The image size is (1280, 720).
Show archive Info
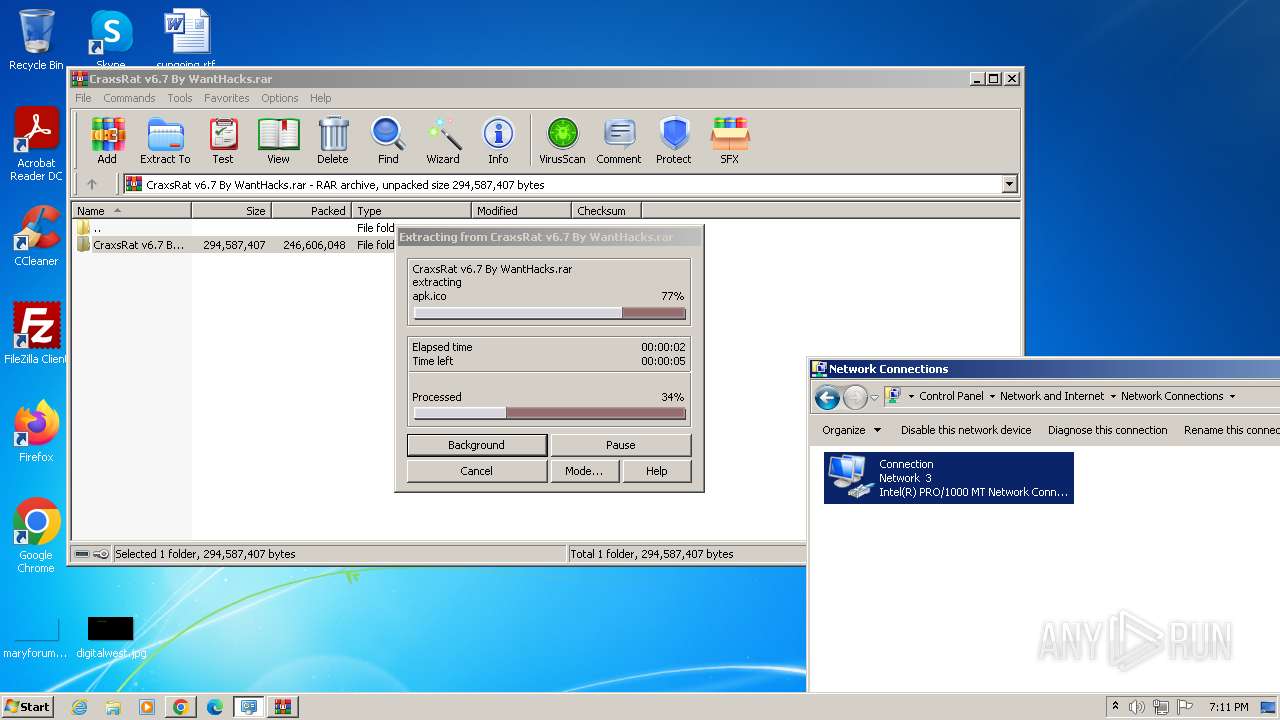point(498,140)
